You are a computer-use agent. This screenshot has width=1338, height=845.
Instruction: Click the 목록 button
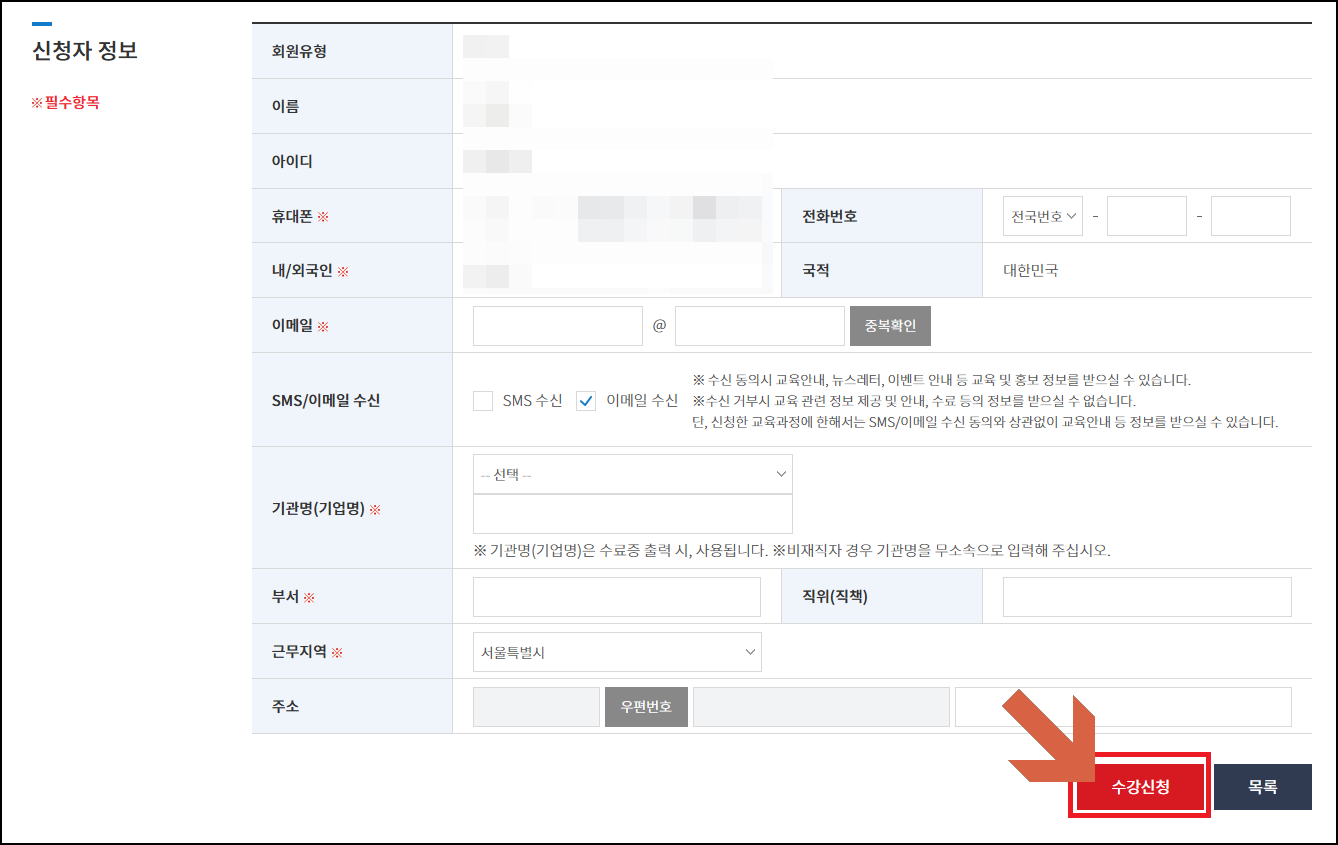[1262, 787]
